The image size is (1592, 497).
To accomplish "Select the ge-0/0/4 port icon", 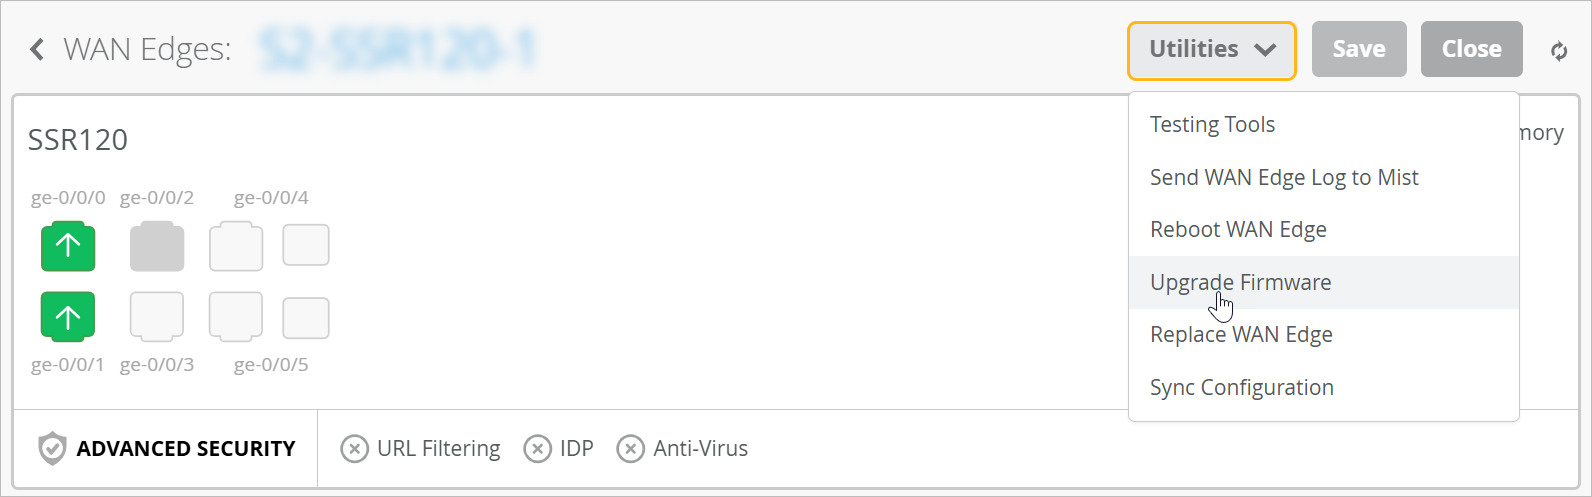I will point(236,246).
